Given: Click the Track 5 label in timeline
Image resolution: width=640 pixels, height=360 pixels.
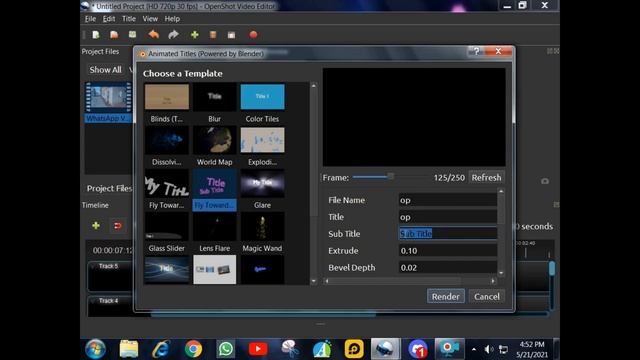Looking at the screenshot, I should [108, 266].
